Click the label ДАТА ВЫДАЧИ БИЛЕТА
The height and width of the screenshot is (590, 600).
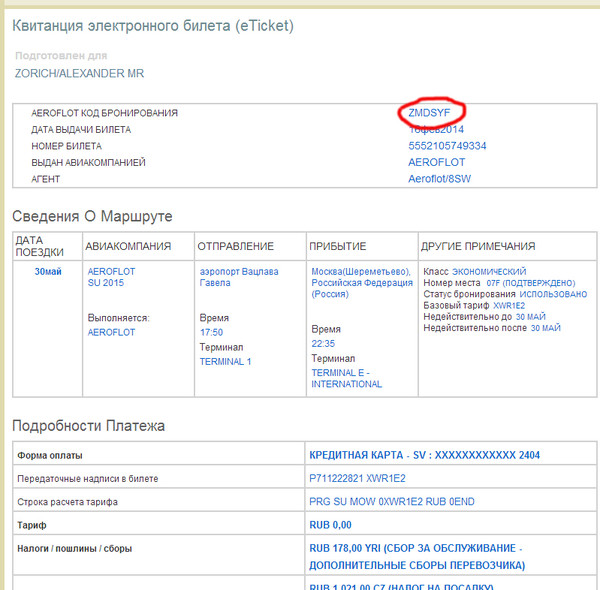pos(81,130)
